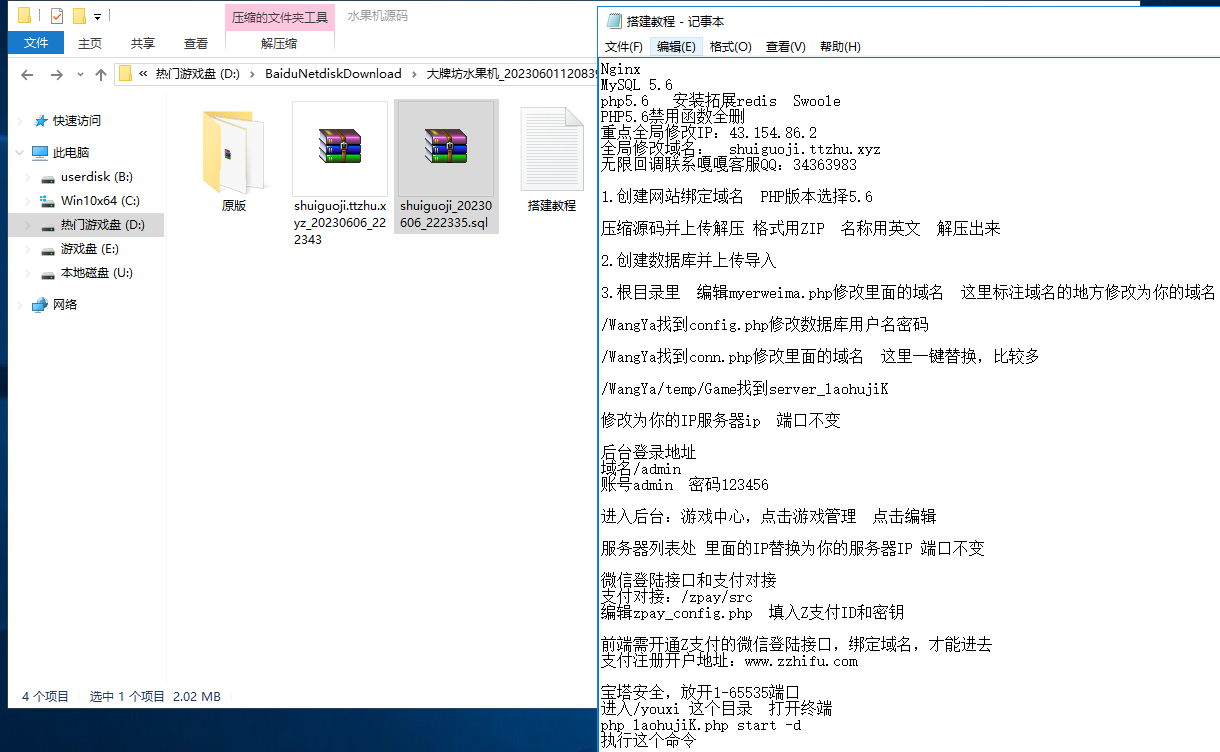Open recent locations dropdown arrow
Image resolution: width=1220 pixels, height=752 pixels.
point(80,74)
